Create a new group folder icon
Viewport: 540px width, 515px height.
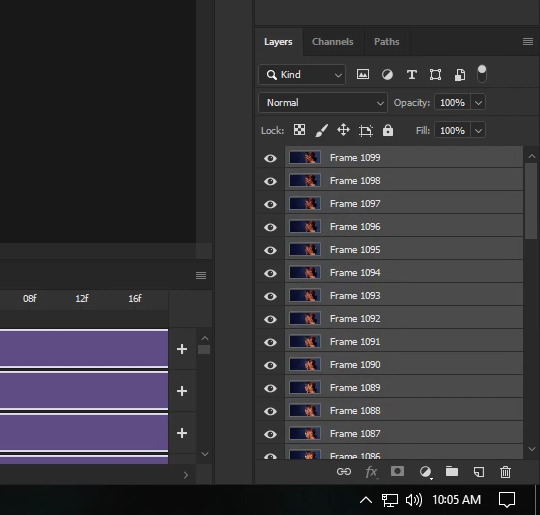(451, 471)
